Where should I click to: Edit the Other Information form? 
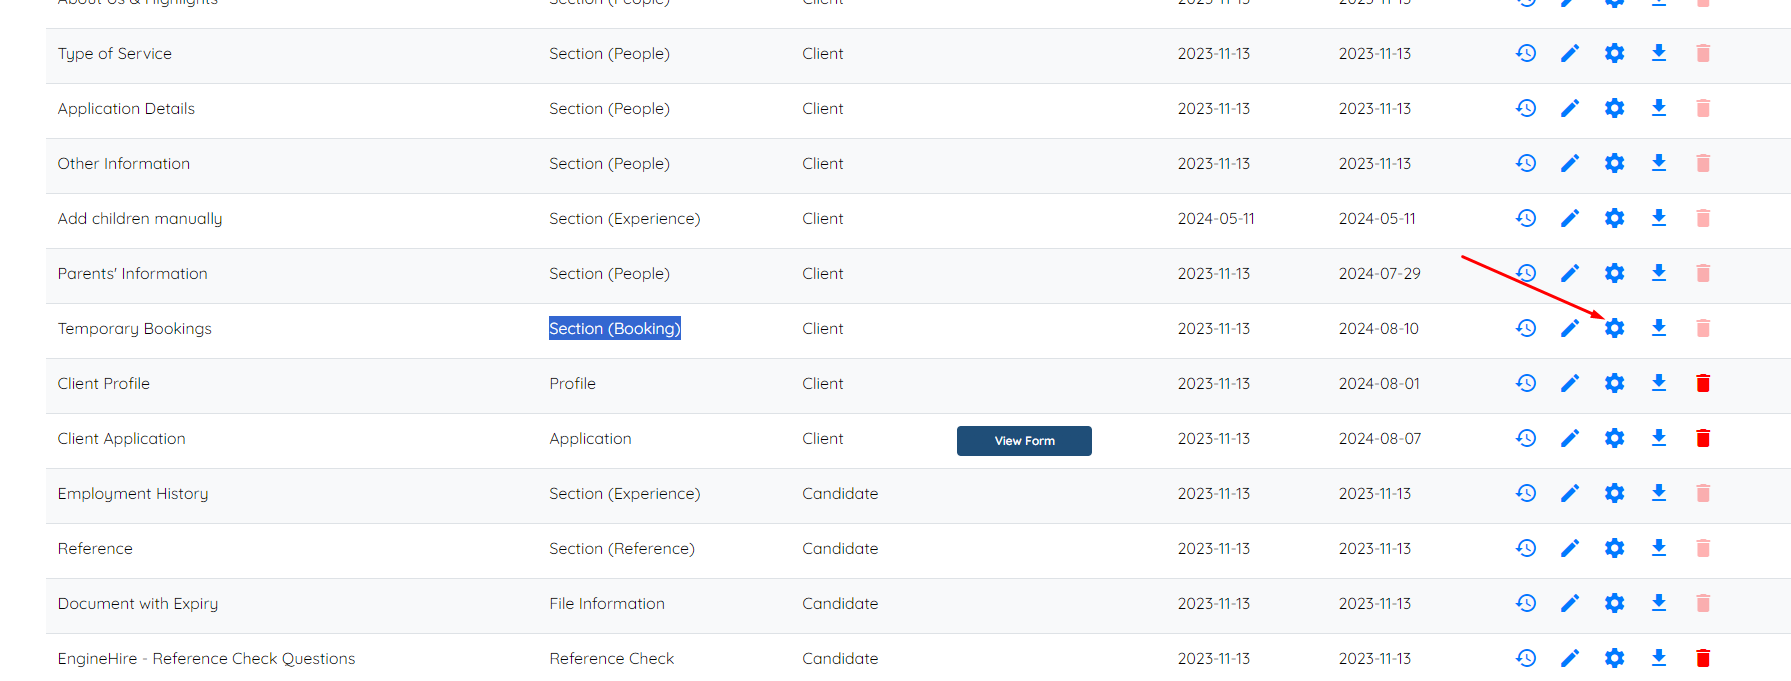point(1570,163)
